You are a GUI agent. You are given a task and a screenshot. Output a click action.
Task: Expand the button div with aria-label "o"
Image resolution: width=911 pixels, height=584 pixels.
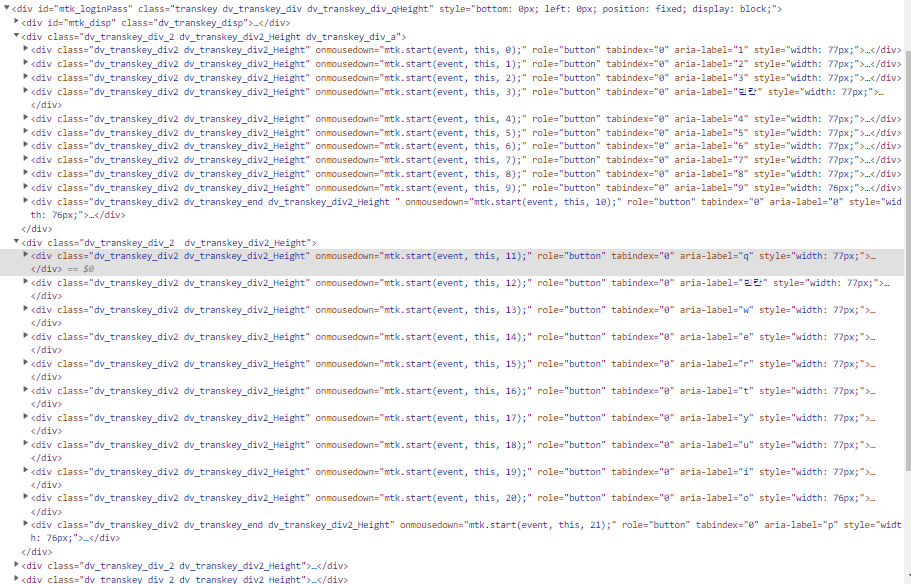pyautogui.click(x=26, y=497)
